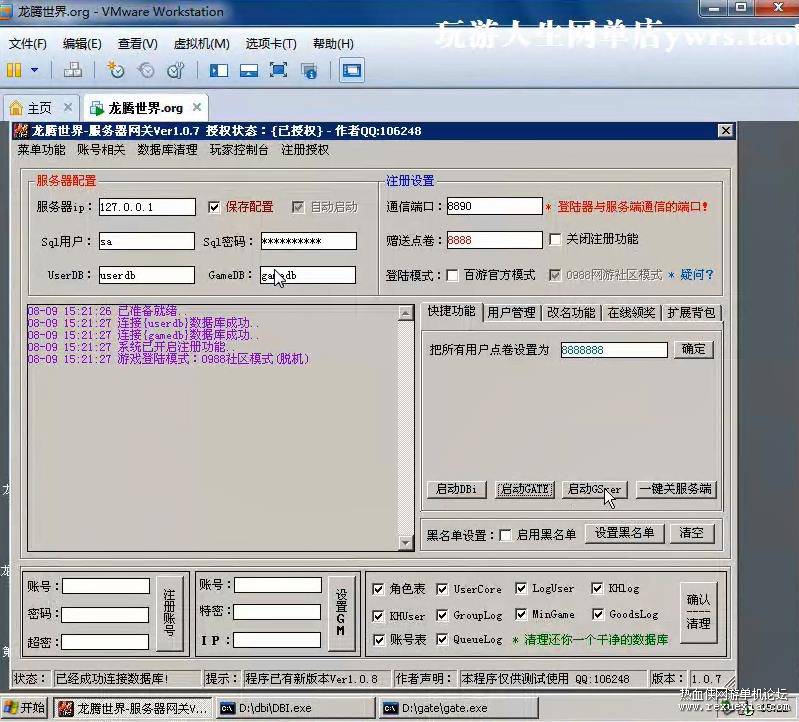The height and width of the screenshot is (722, 799).
Task: Toggle the QueueLog checkbox
Action: tap(442, 639)
